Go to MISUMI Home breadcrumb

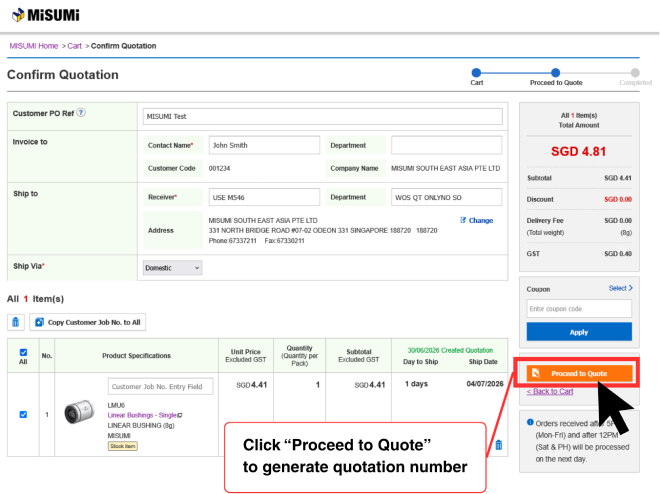pos(34,46)
